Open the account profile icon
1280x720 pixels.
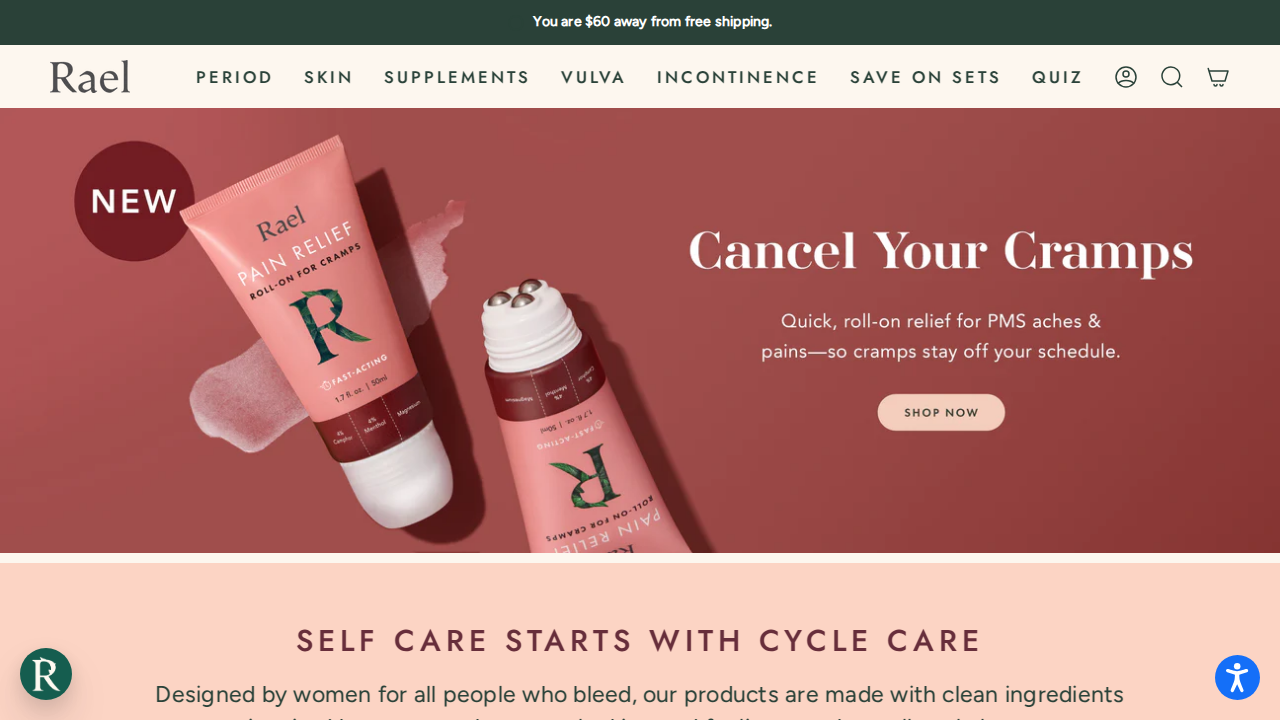pos(1126,77)
